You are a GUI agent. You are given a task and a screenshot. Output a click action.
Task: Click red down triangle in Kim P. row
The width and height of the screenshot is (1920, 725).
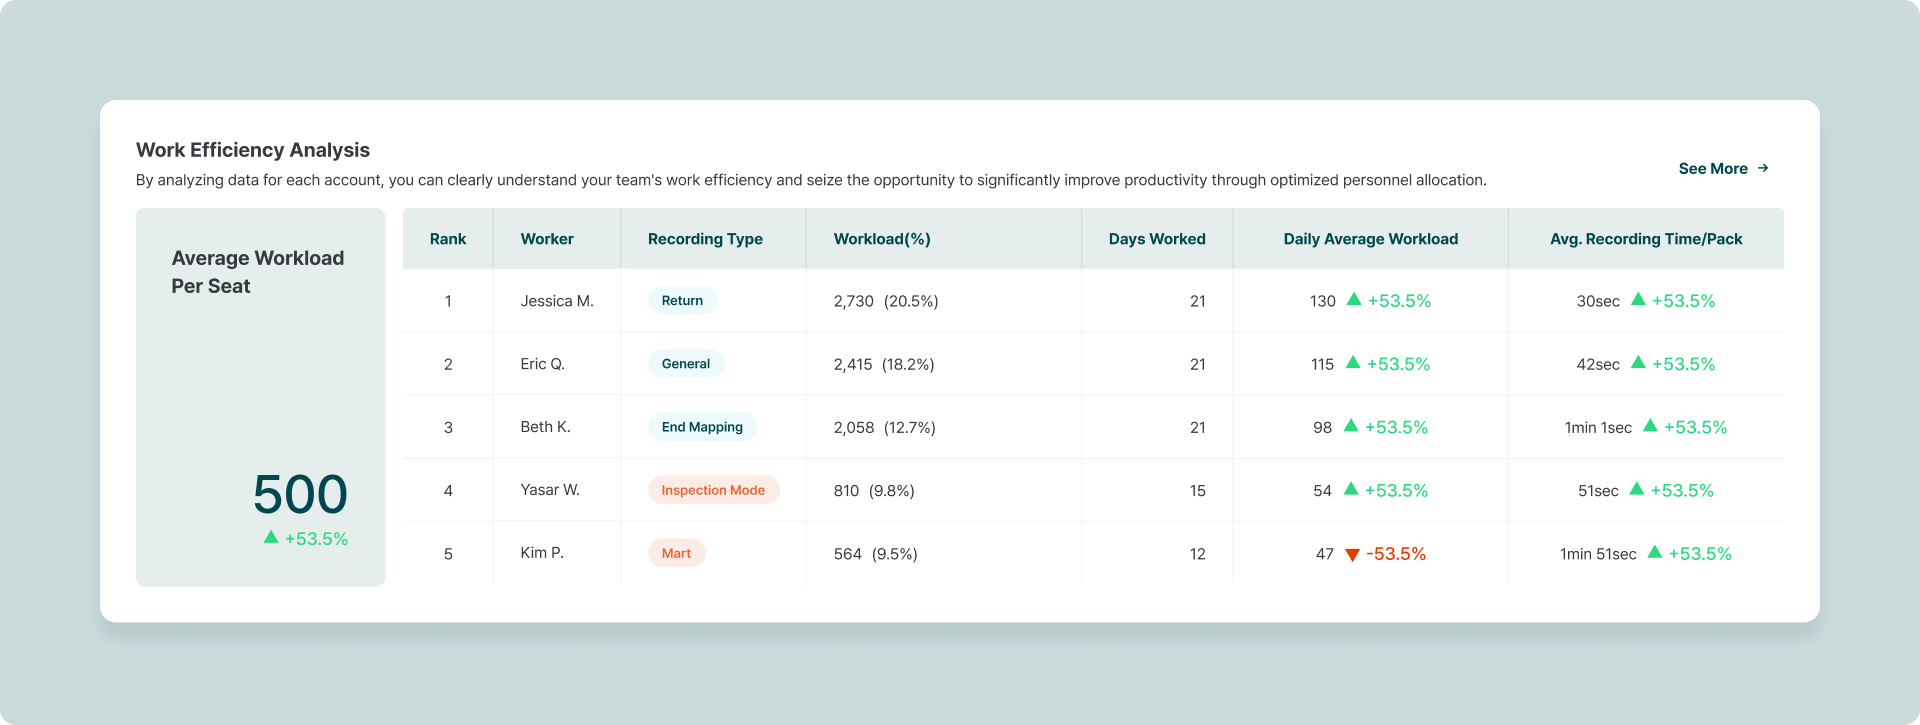pos(1352,555)
